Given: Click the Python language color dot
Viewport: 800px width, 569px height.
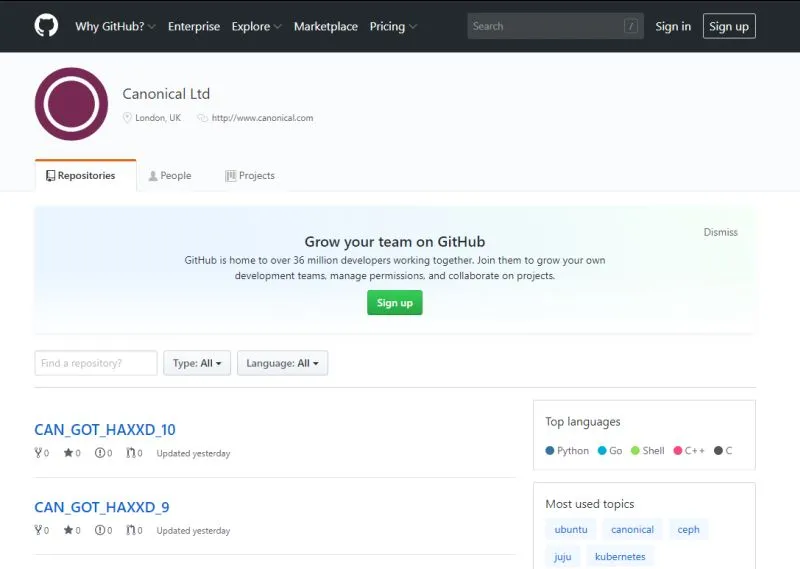Looking at the screenshot, I should pyautogui.click(x=549, y=451).
